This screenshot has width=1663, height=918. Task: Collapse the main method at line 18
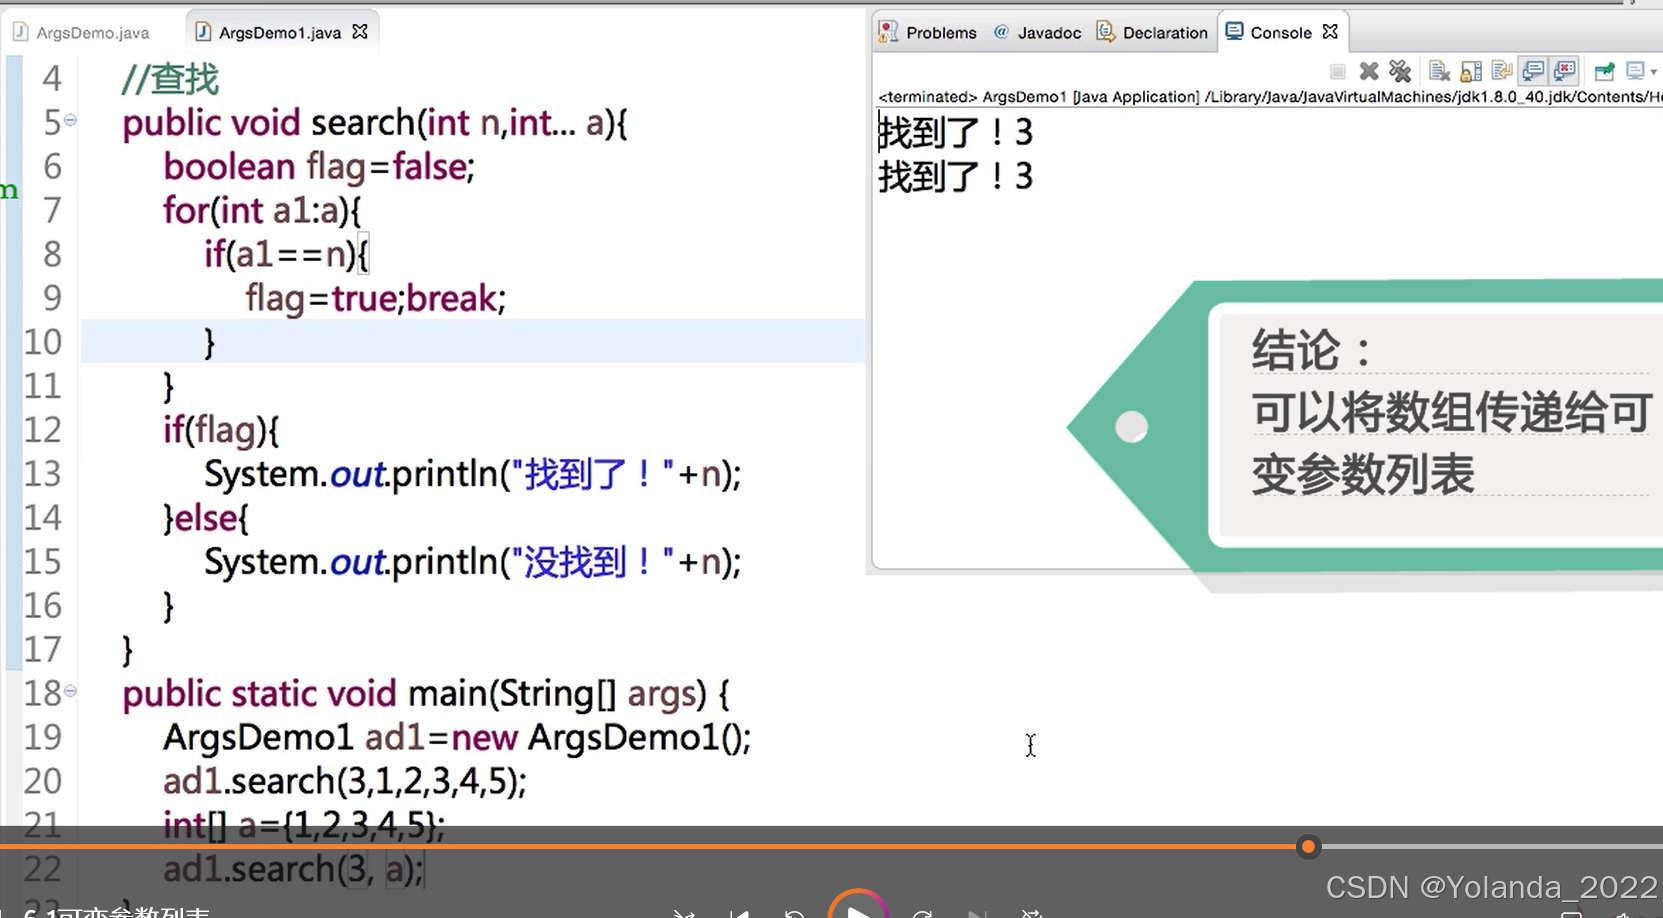point(70,691)
